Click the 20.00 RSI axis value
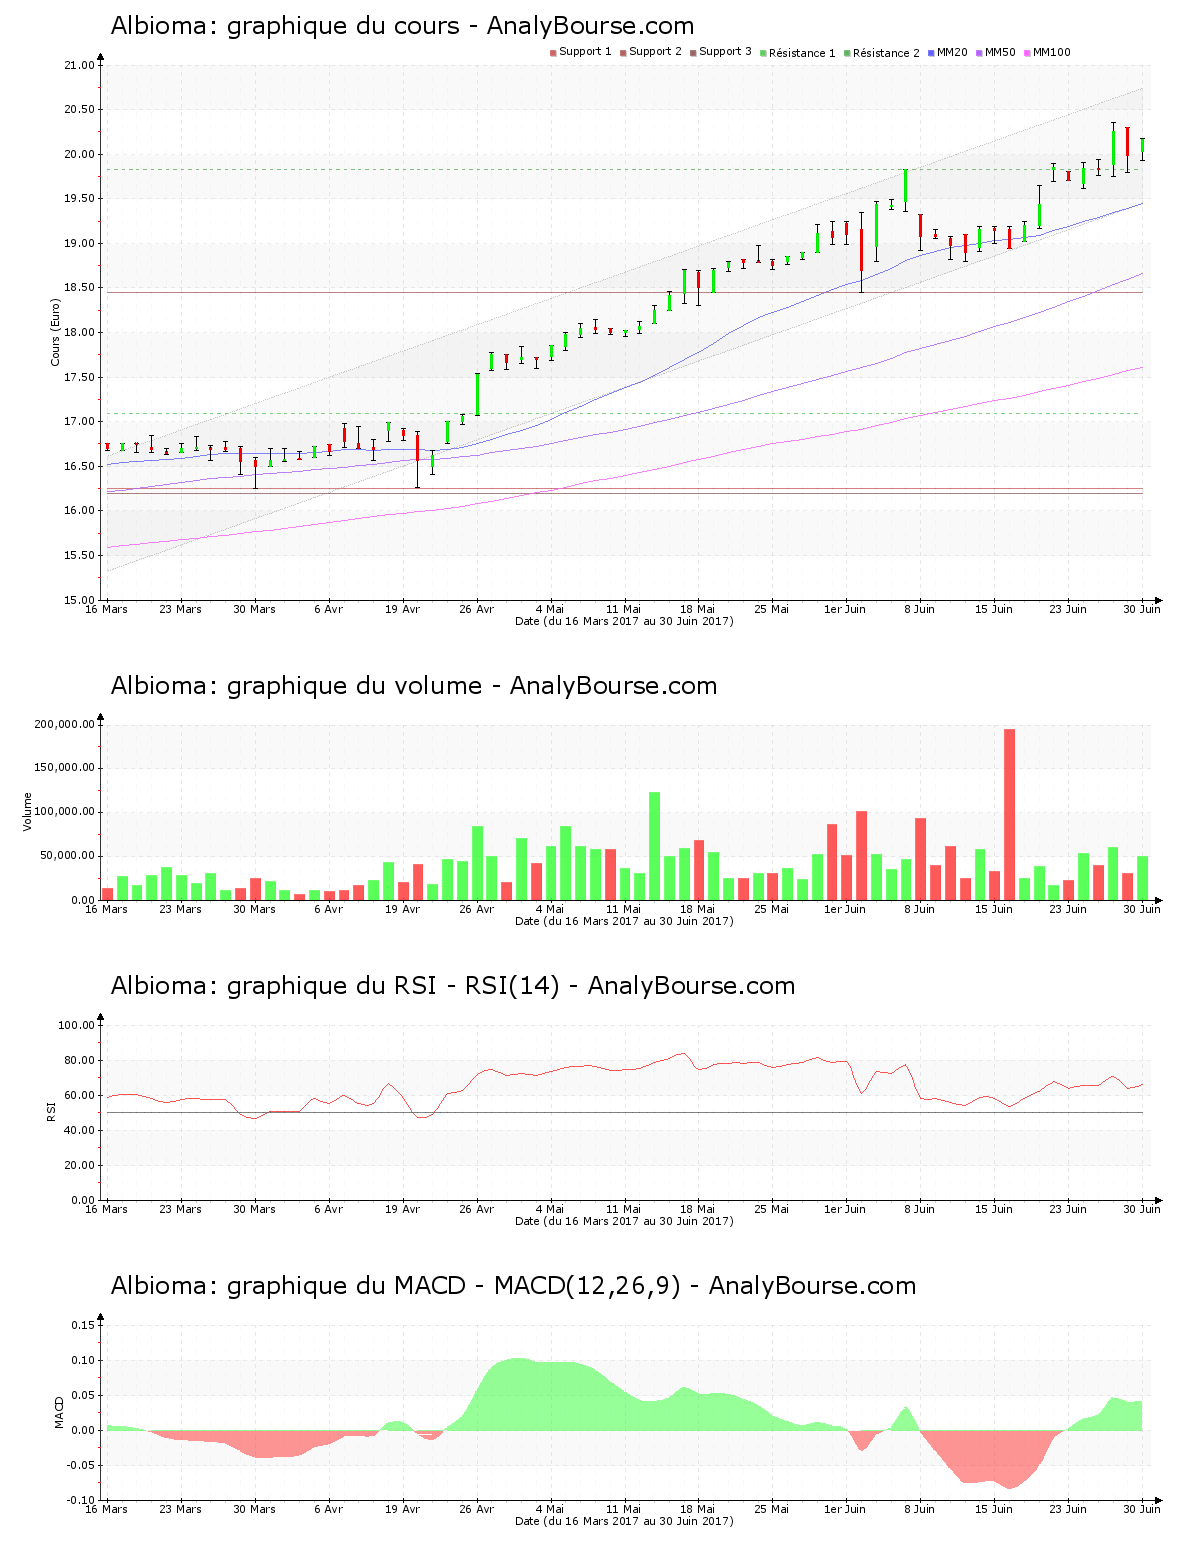Image resolution: width=1200 pixels, height=1550 pixels. (79, 1165)
